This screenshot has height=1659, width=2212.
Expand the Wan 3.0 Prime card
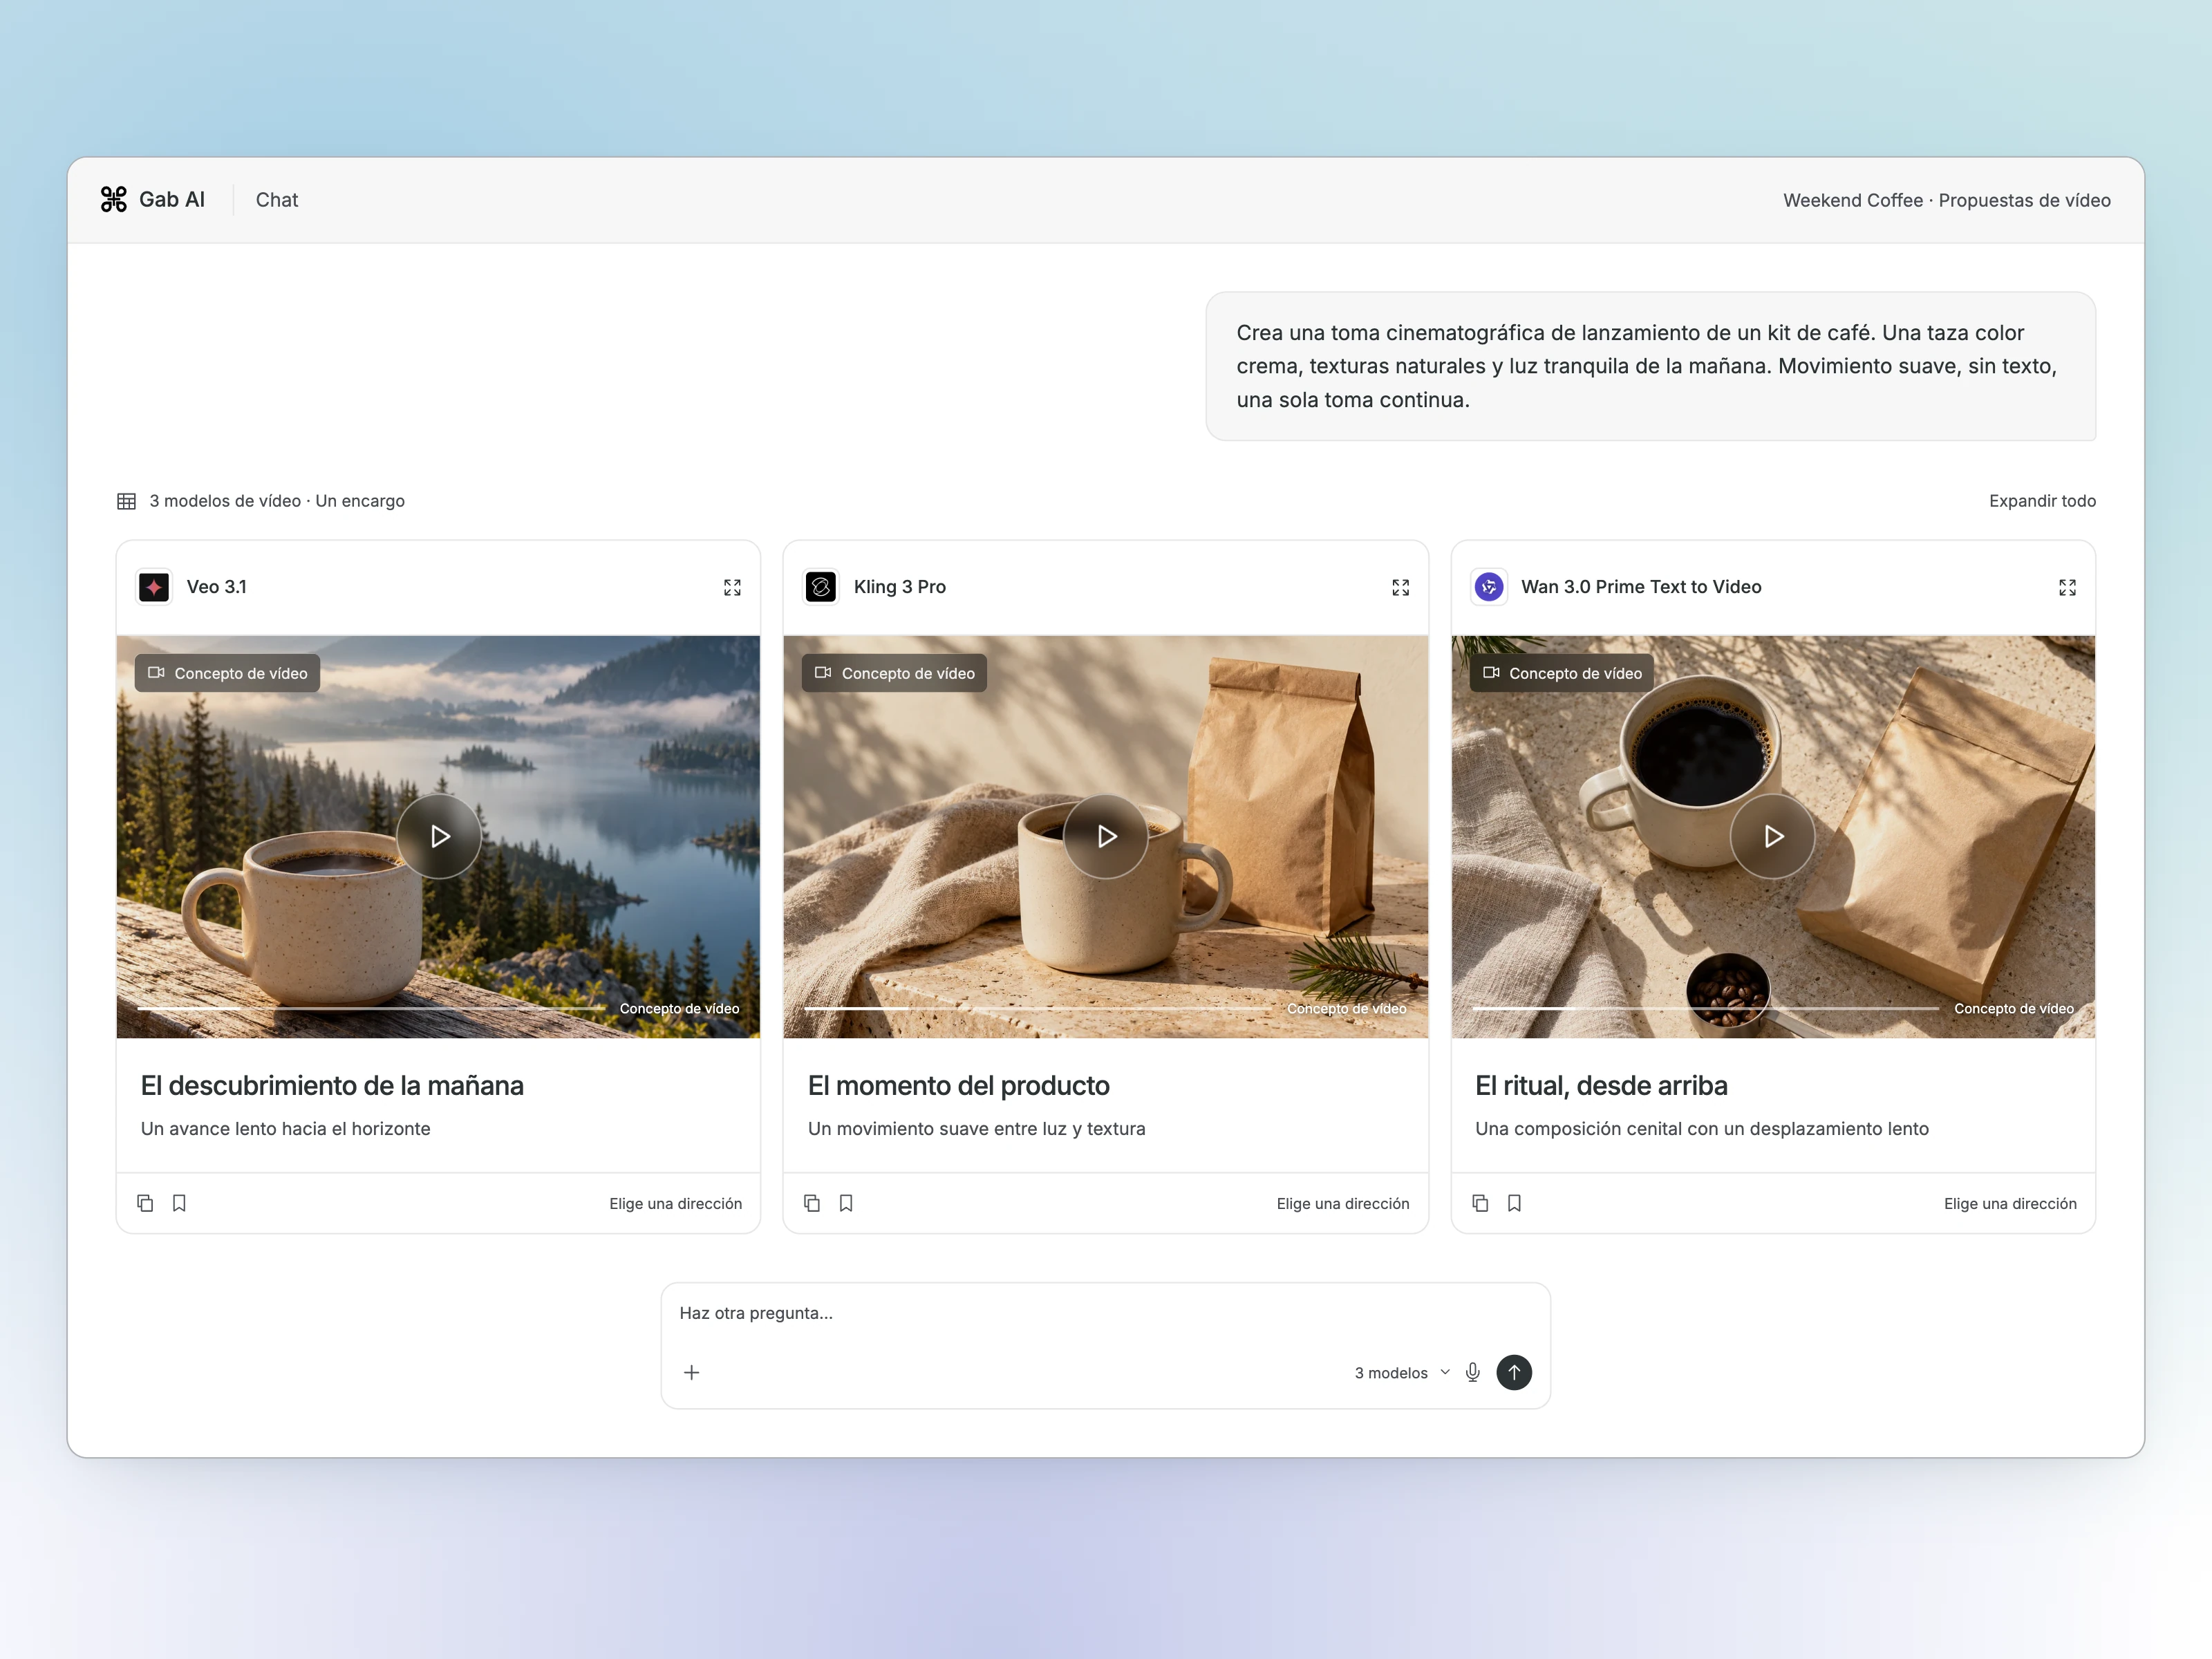point(2067,588)
